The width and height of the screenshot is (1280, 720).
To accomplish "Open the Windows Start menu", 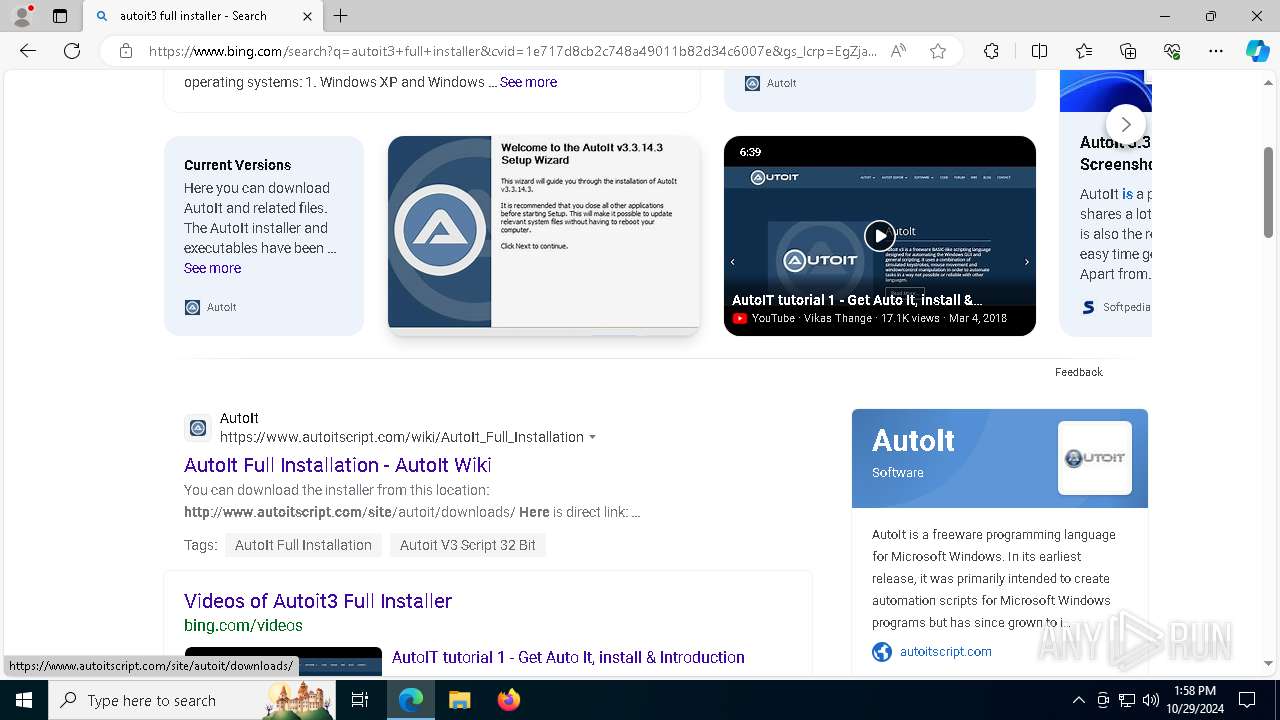I will pos(24,700).
